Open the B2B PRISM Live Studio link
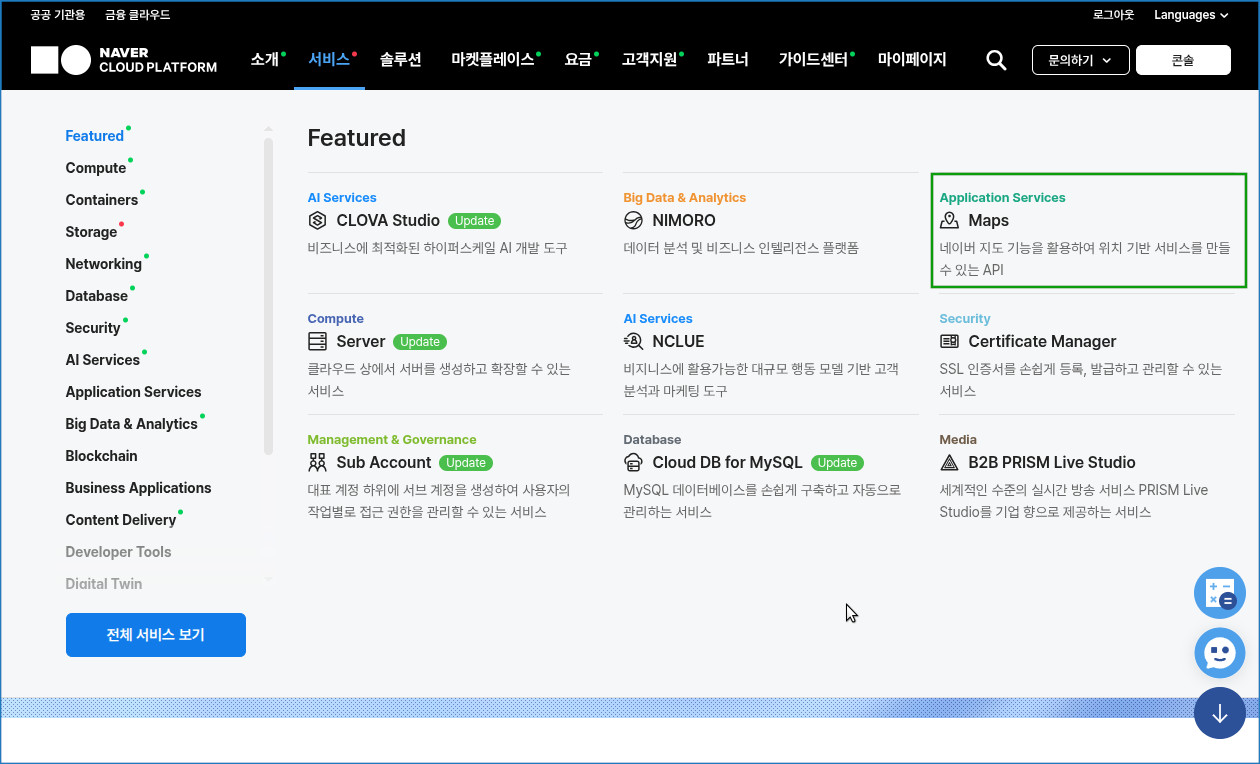The image size is (1260, 764). (x=1052, y=462)
